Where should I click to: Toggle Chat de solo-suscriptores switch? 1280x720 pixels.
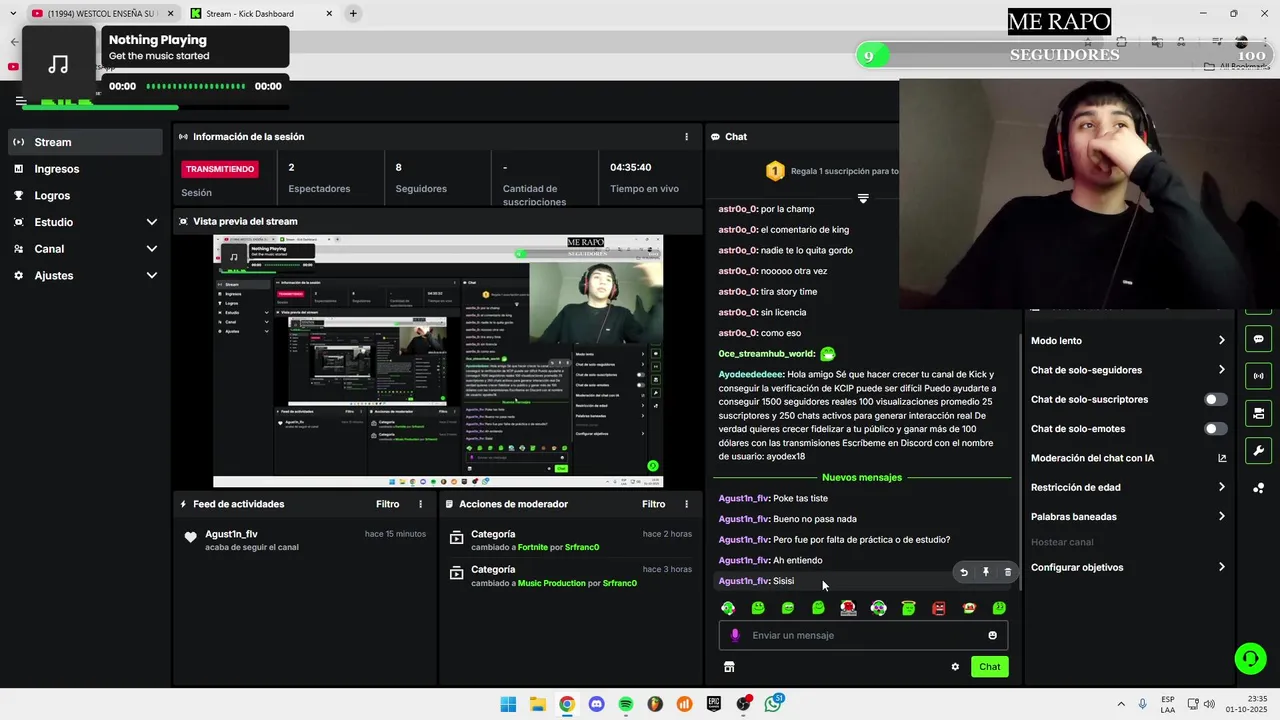click(x=1215, y=399)
